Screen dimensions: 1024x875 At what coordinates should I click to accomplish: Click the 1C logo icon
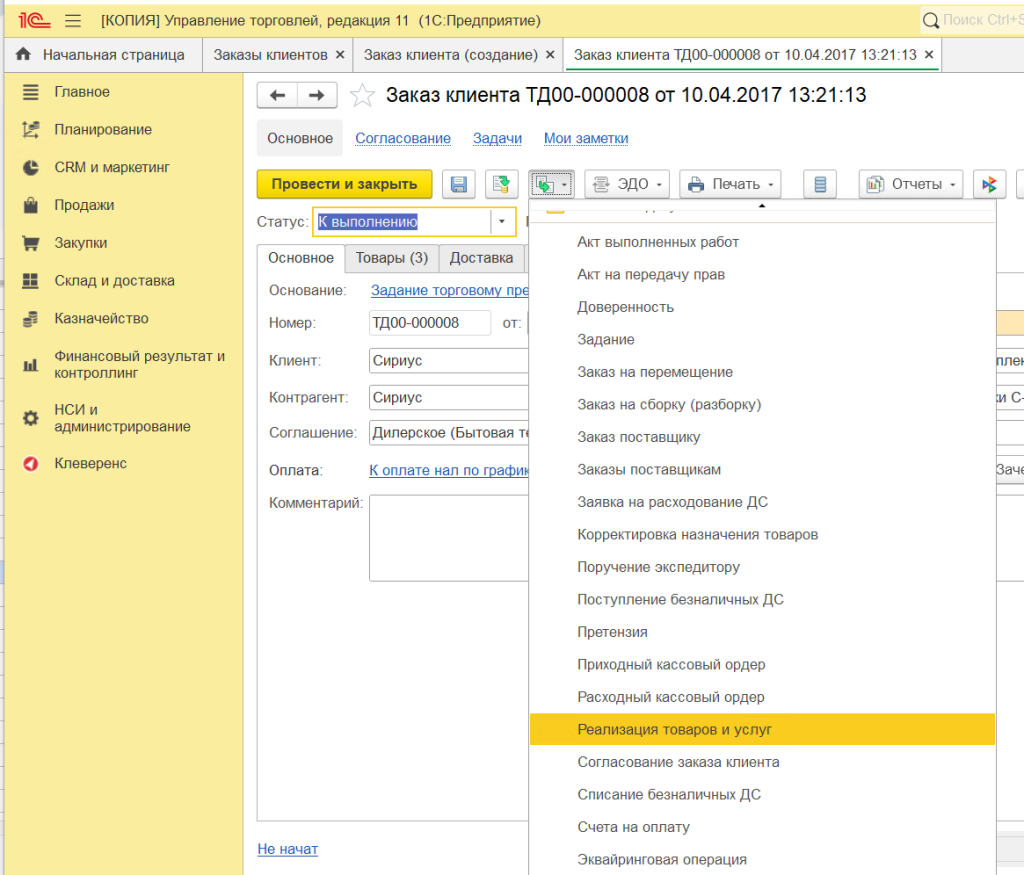pos(34,21)
